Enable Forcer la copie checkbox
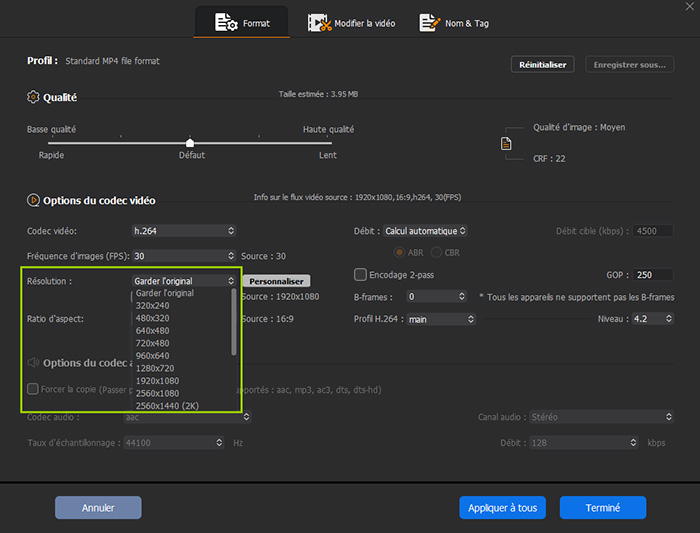700x533 pixels. point(33,389)
